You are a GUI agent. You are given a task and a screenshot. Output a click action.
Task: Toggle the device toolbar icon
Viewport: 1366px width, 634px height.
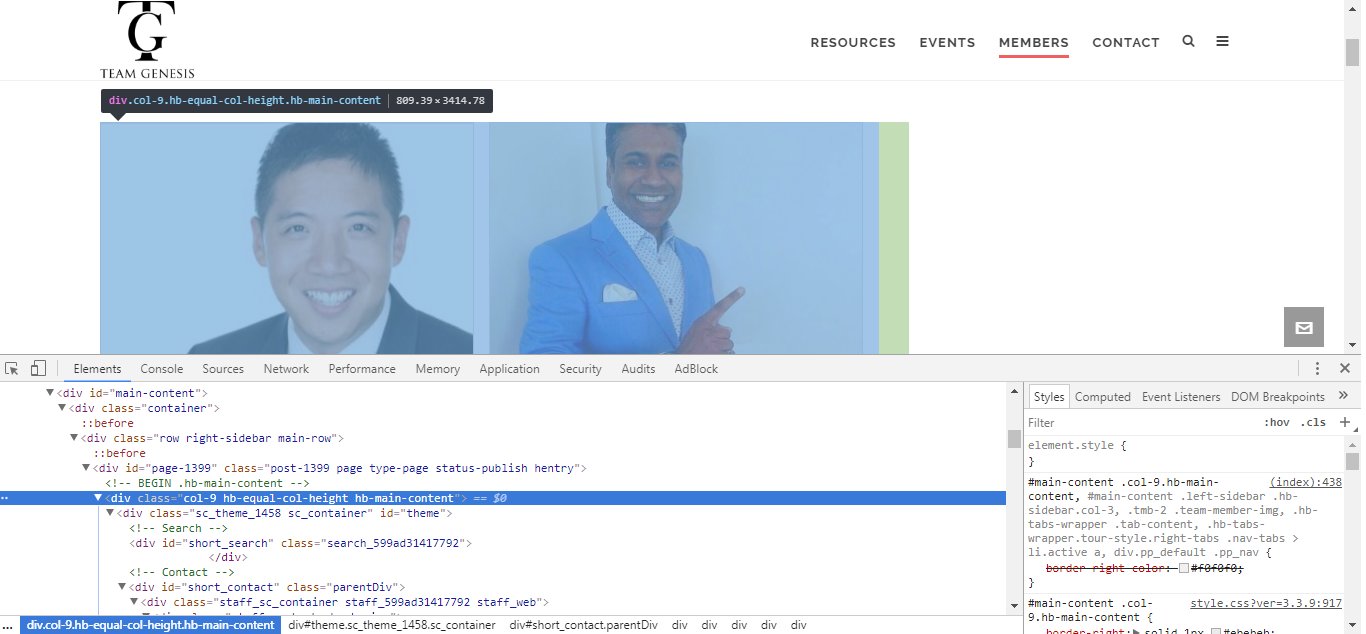point(38,368)
